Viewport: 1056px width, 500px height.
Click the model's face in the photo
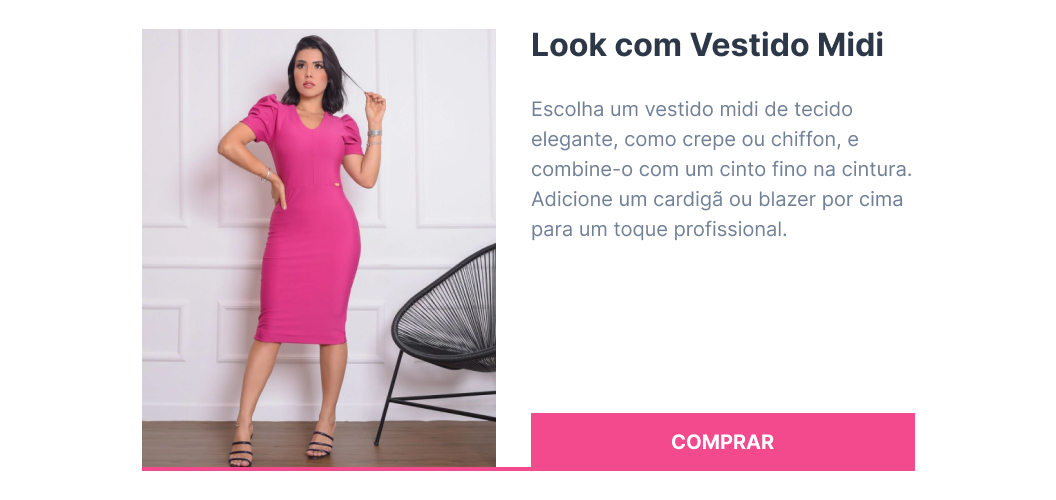309,72
